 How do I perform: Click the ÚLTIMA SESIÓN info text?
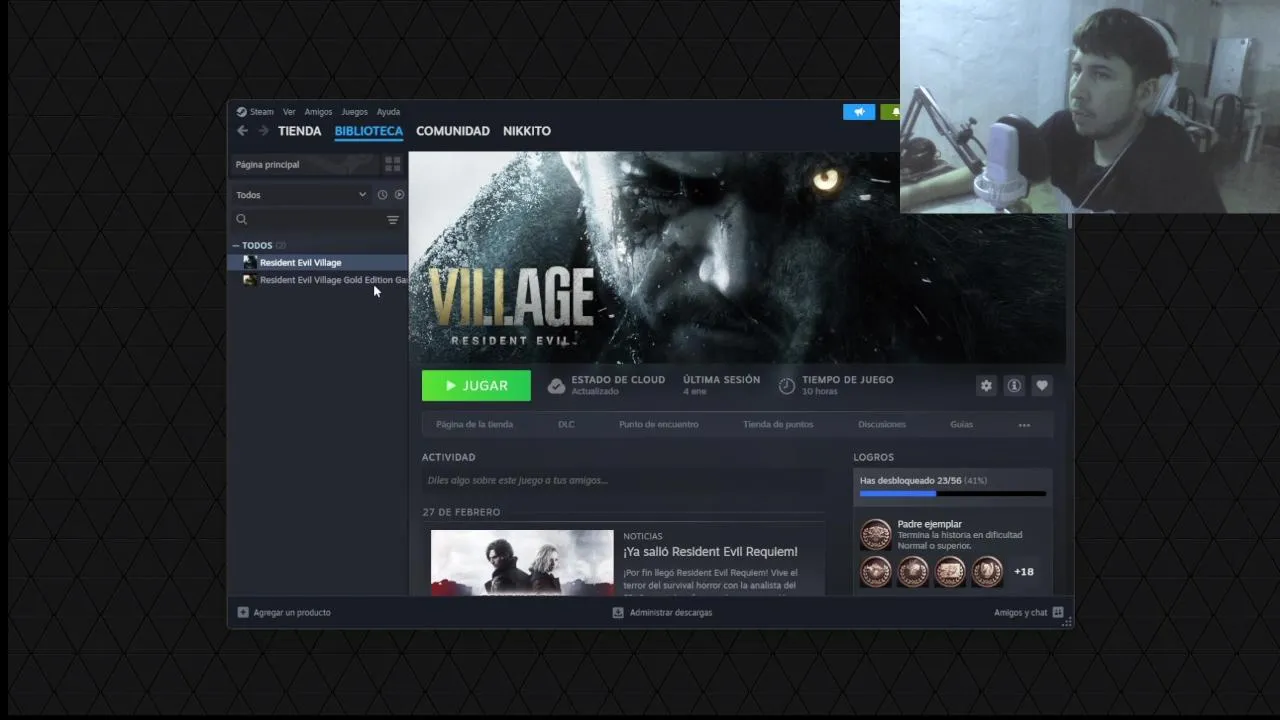(721, 385)
